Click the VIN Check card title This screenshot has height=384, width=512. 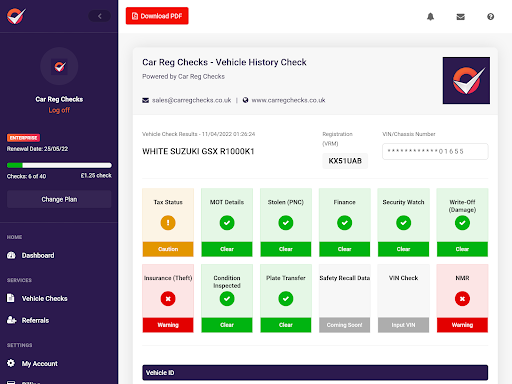pos(403,278)
